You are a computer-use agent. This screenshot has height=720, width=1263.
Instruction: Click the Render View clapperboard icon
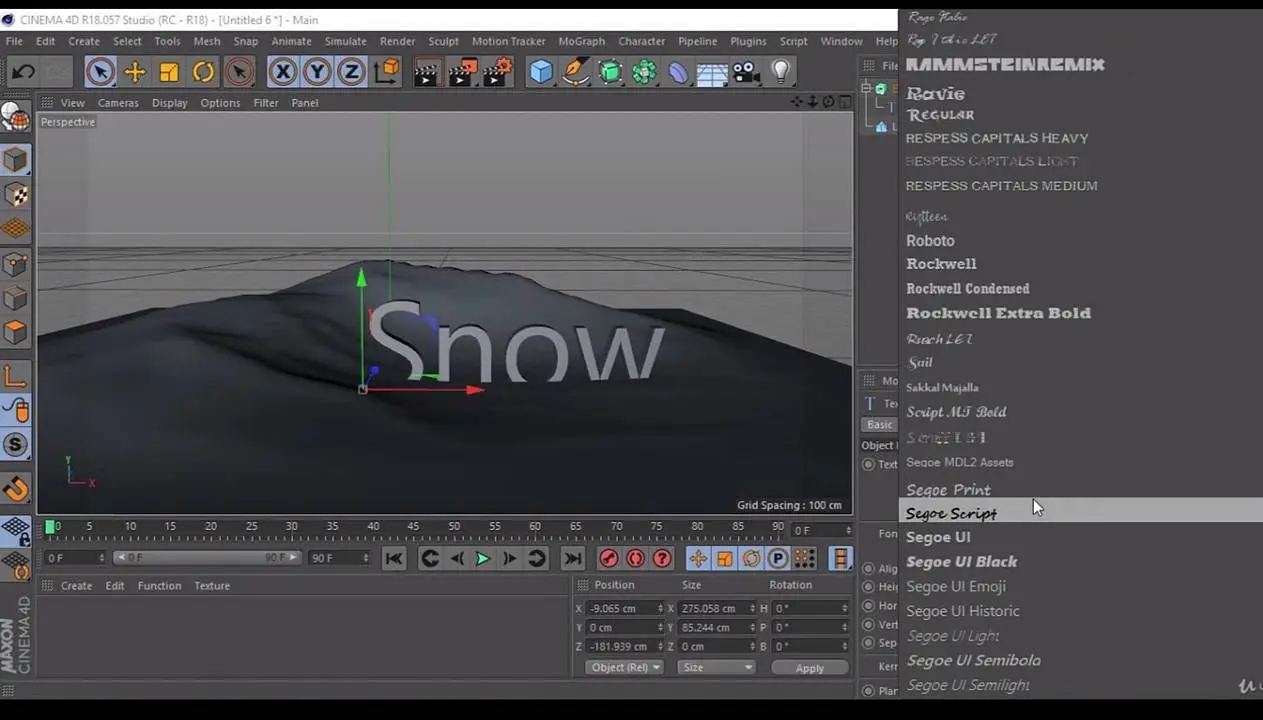click(427, 71)
